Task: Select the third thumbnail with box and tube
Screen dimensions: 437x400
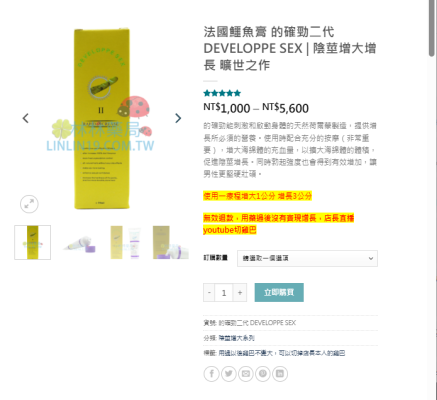Action: coord(126,242)
